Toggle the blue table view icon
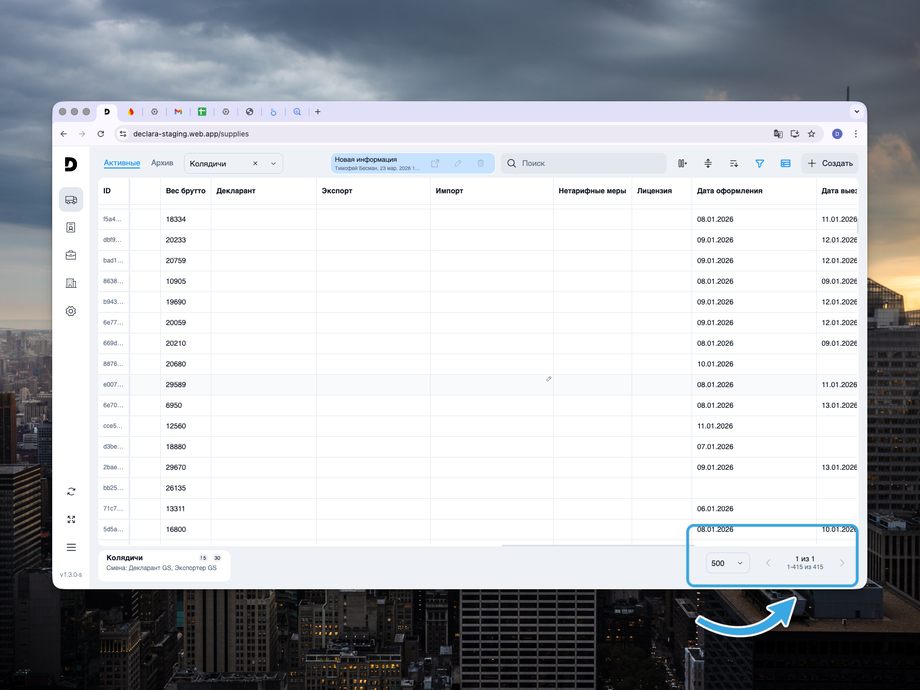The width and height of the screenshot is (920, 690). pos(785,163)
